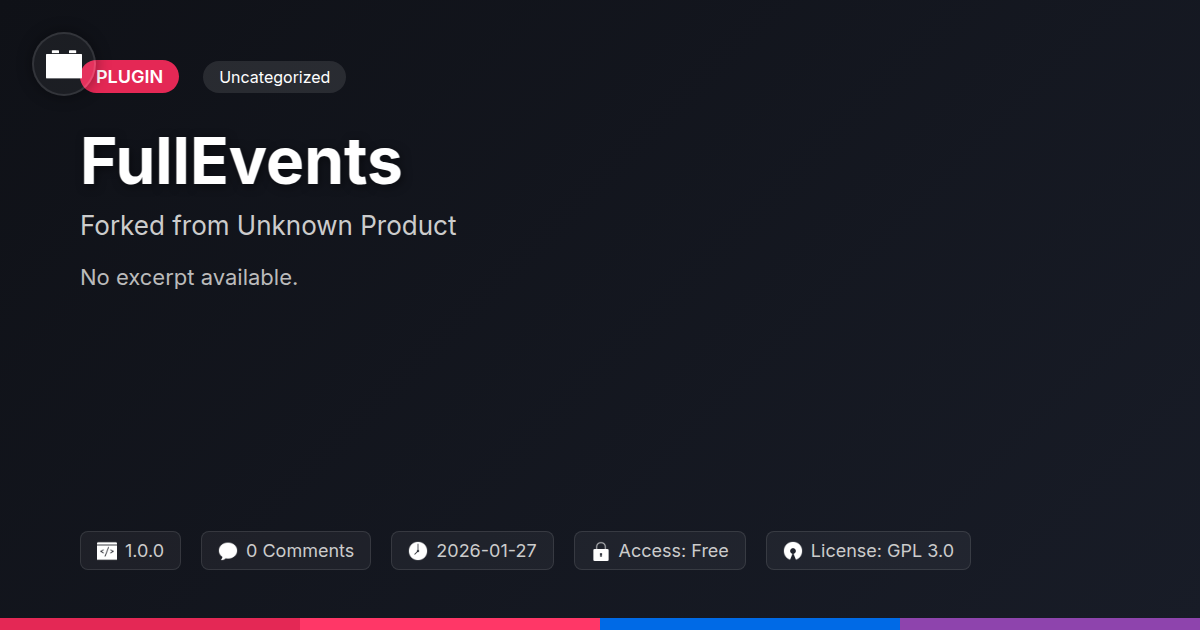Click the Forked from Unknown Product subtitle
Viewport: 1200px width, 630px height.
pyautogui.click(x=268, y=226)
